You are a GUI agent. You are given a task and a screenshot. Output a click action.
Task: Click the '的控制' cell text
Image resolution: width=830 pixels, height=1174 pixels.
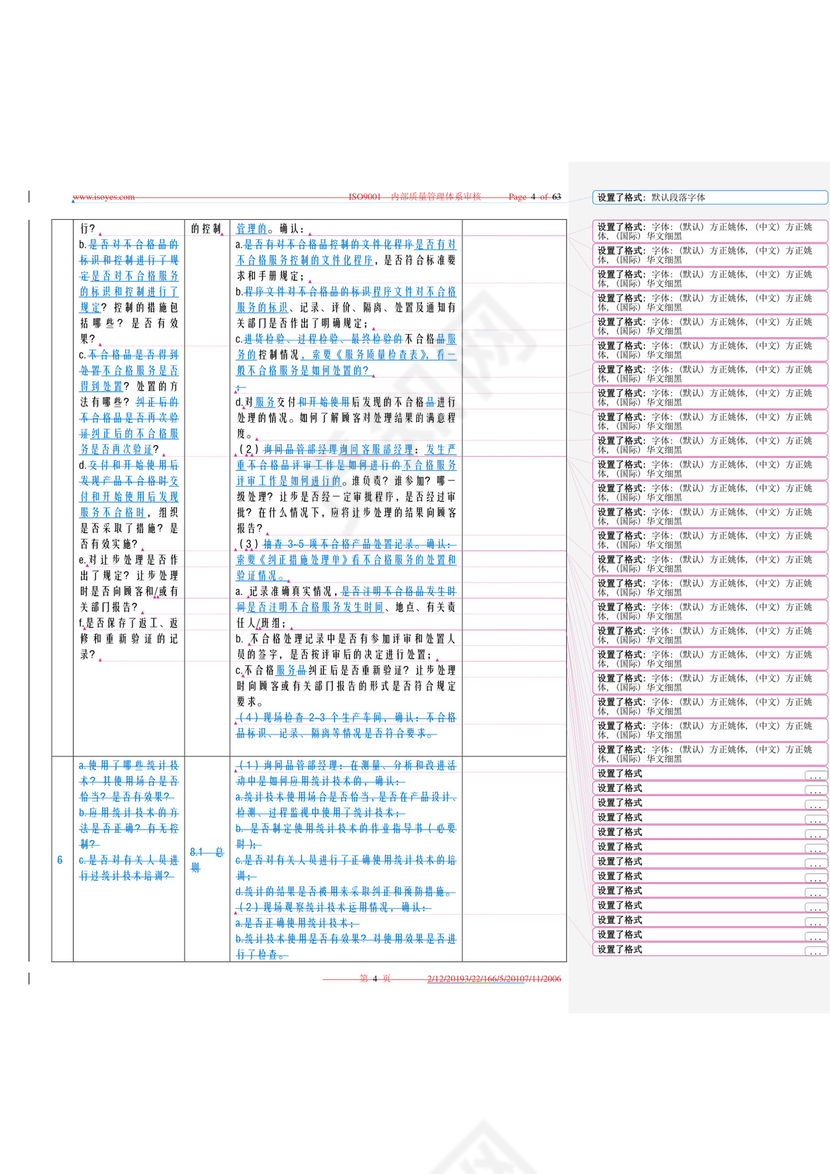pyautogui.click(x=204, y=229)
